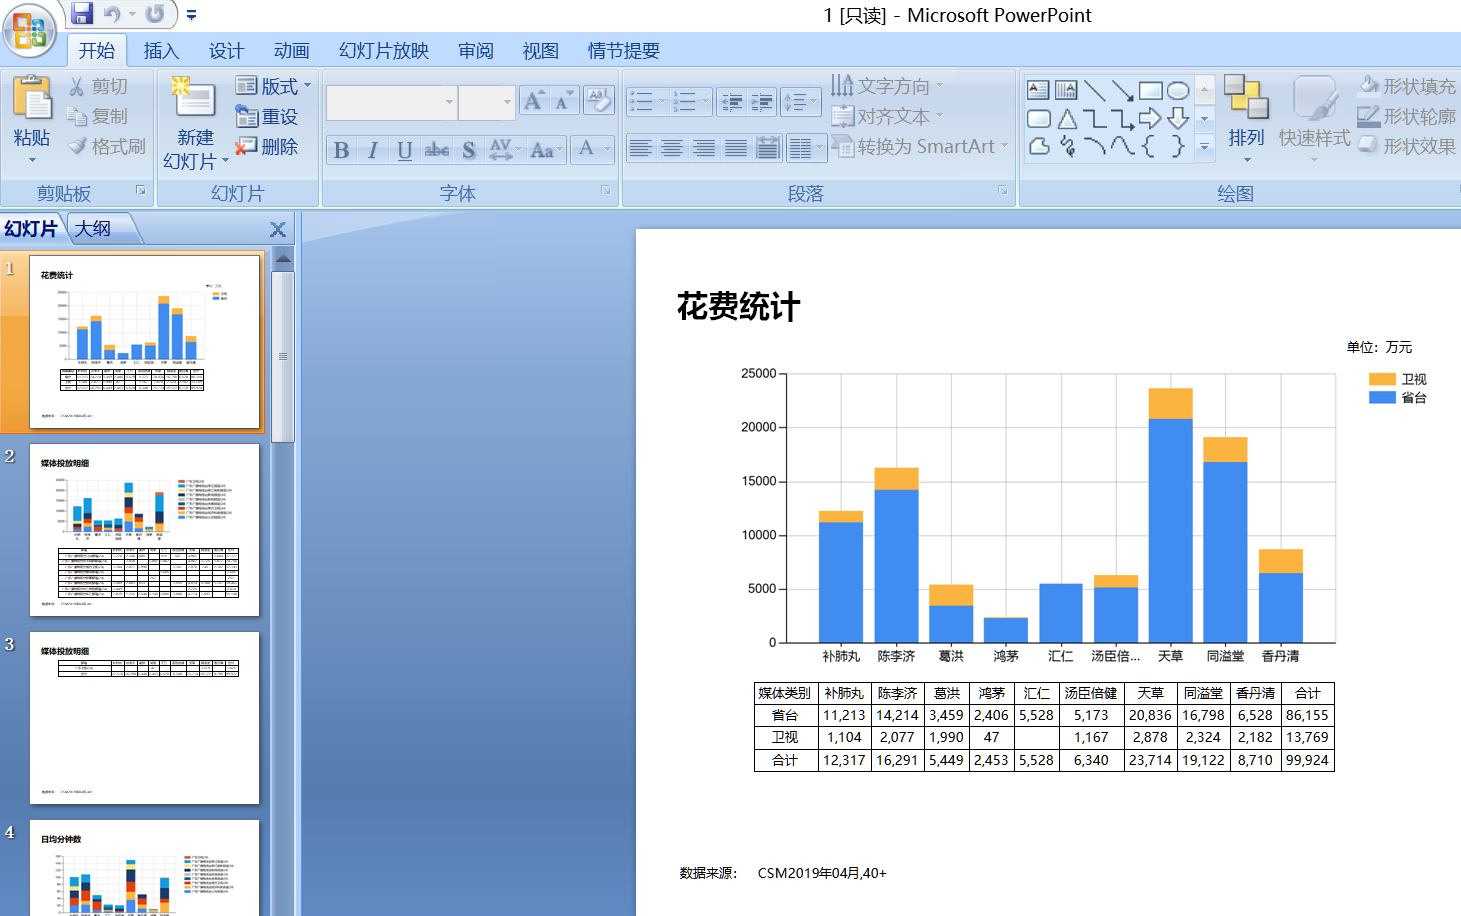Align text to the right
This screenshot has width=1461, height=916.
(705, 149)
